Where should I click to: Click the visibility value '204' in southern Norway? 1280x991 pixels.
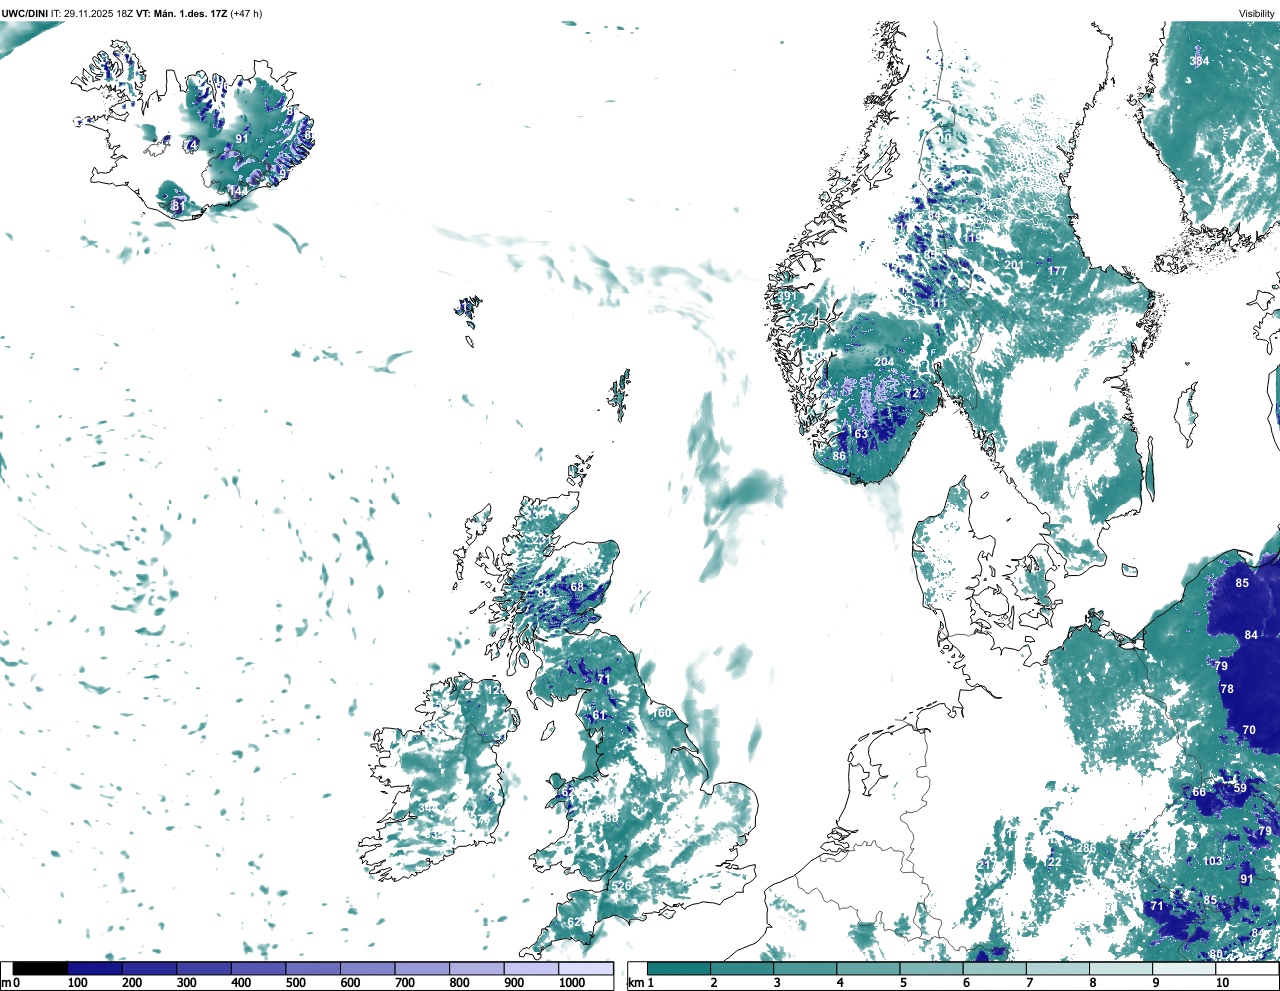884,362
